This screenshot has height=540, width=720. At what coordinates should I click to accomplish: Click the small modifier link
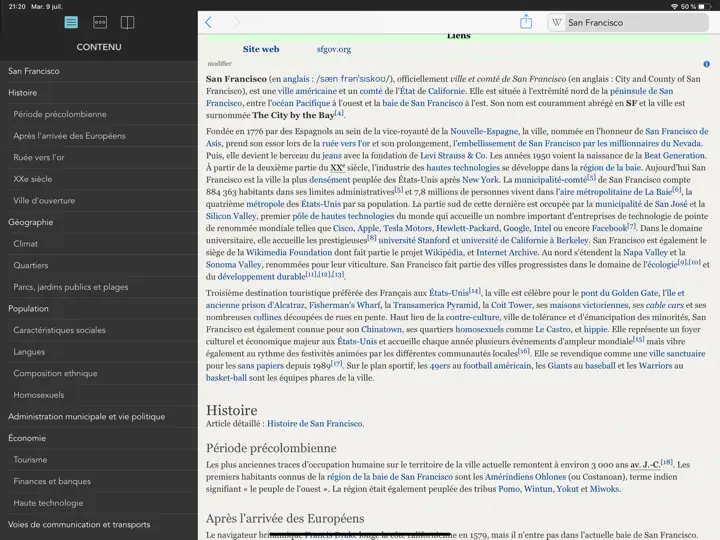pos(219,64)
